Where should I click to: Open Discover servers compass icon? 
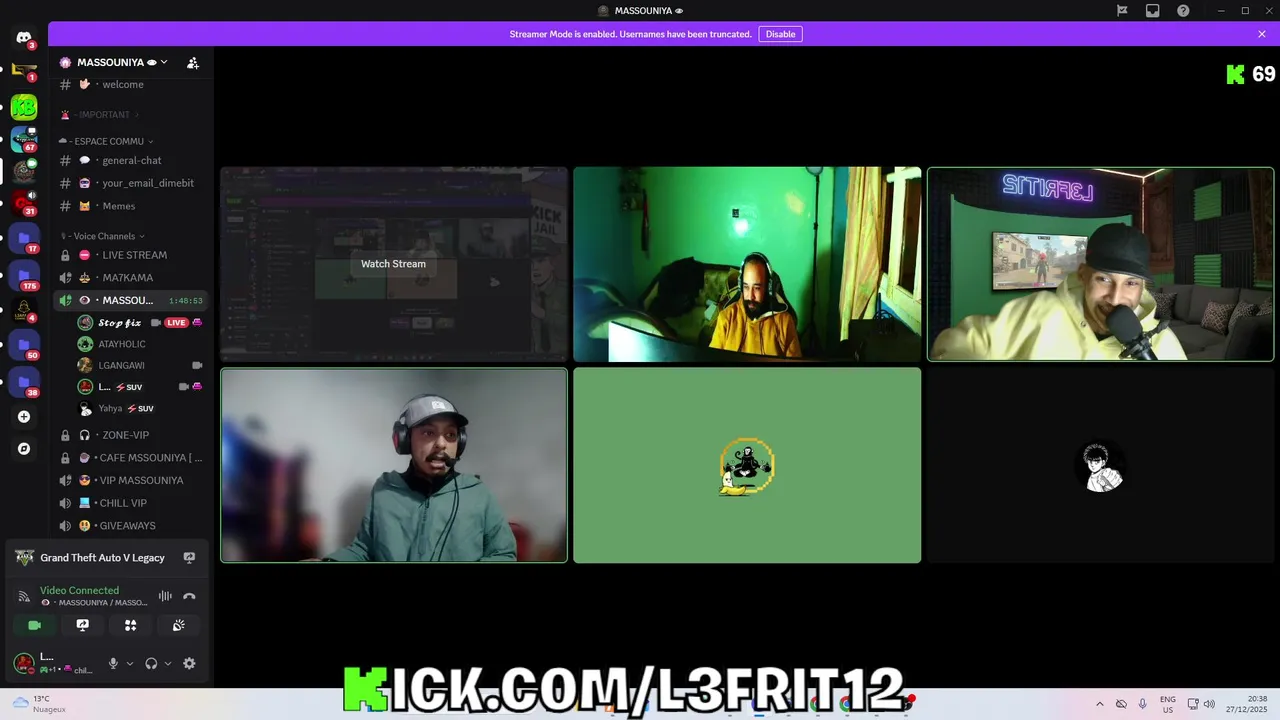tap(24, 449)
